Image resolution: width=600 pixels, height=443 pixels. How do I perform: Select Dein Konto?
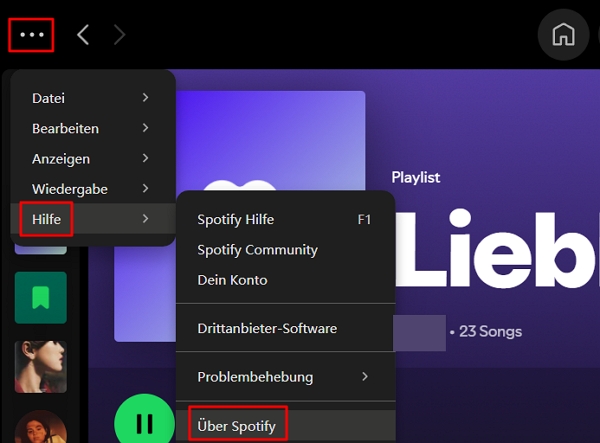point(285,280)
